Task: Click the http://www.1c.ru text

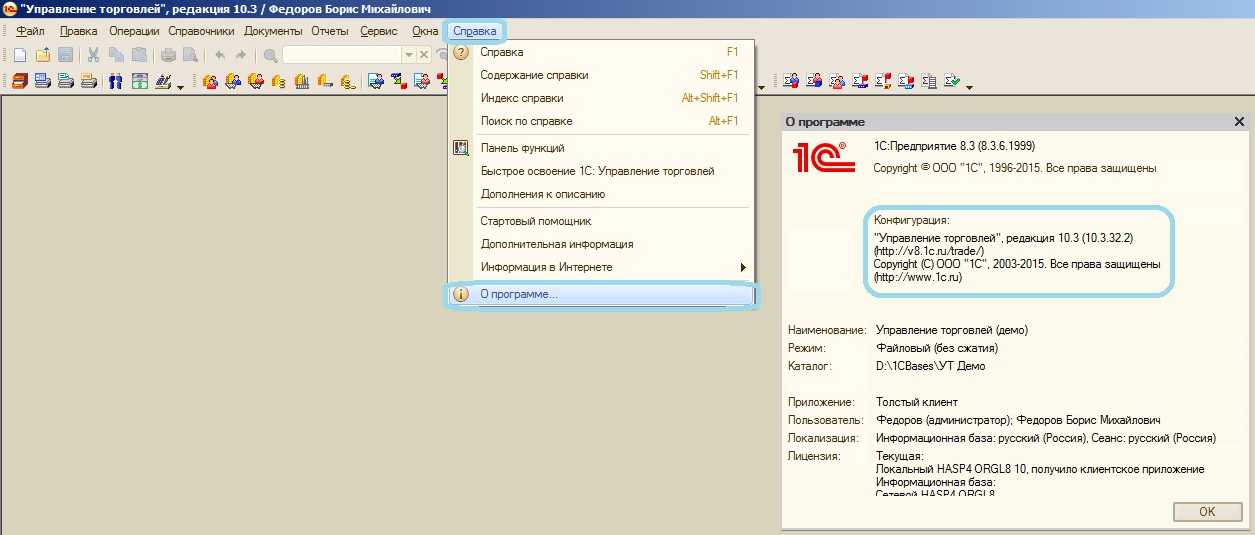Action: coord(918,277)
